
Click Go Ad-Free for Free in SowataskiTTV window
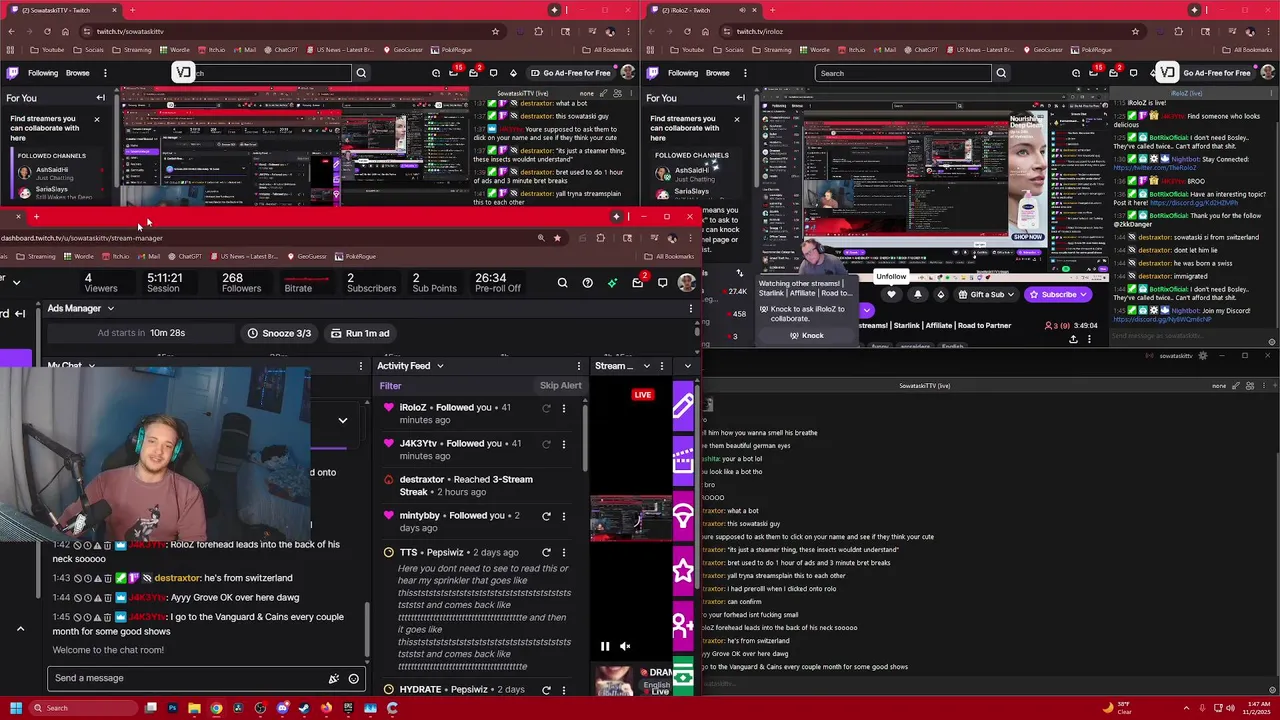click(569, 73)
